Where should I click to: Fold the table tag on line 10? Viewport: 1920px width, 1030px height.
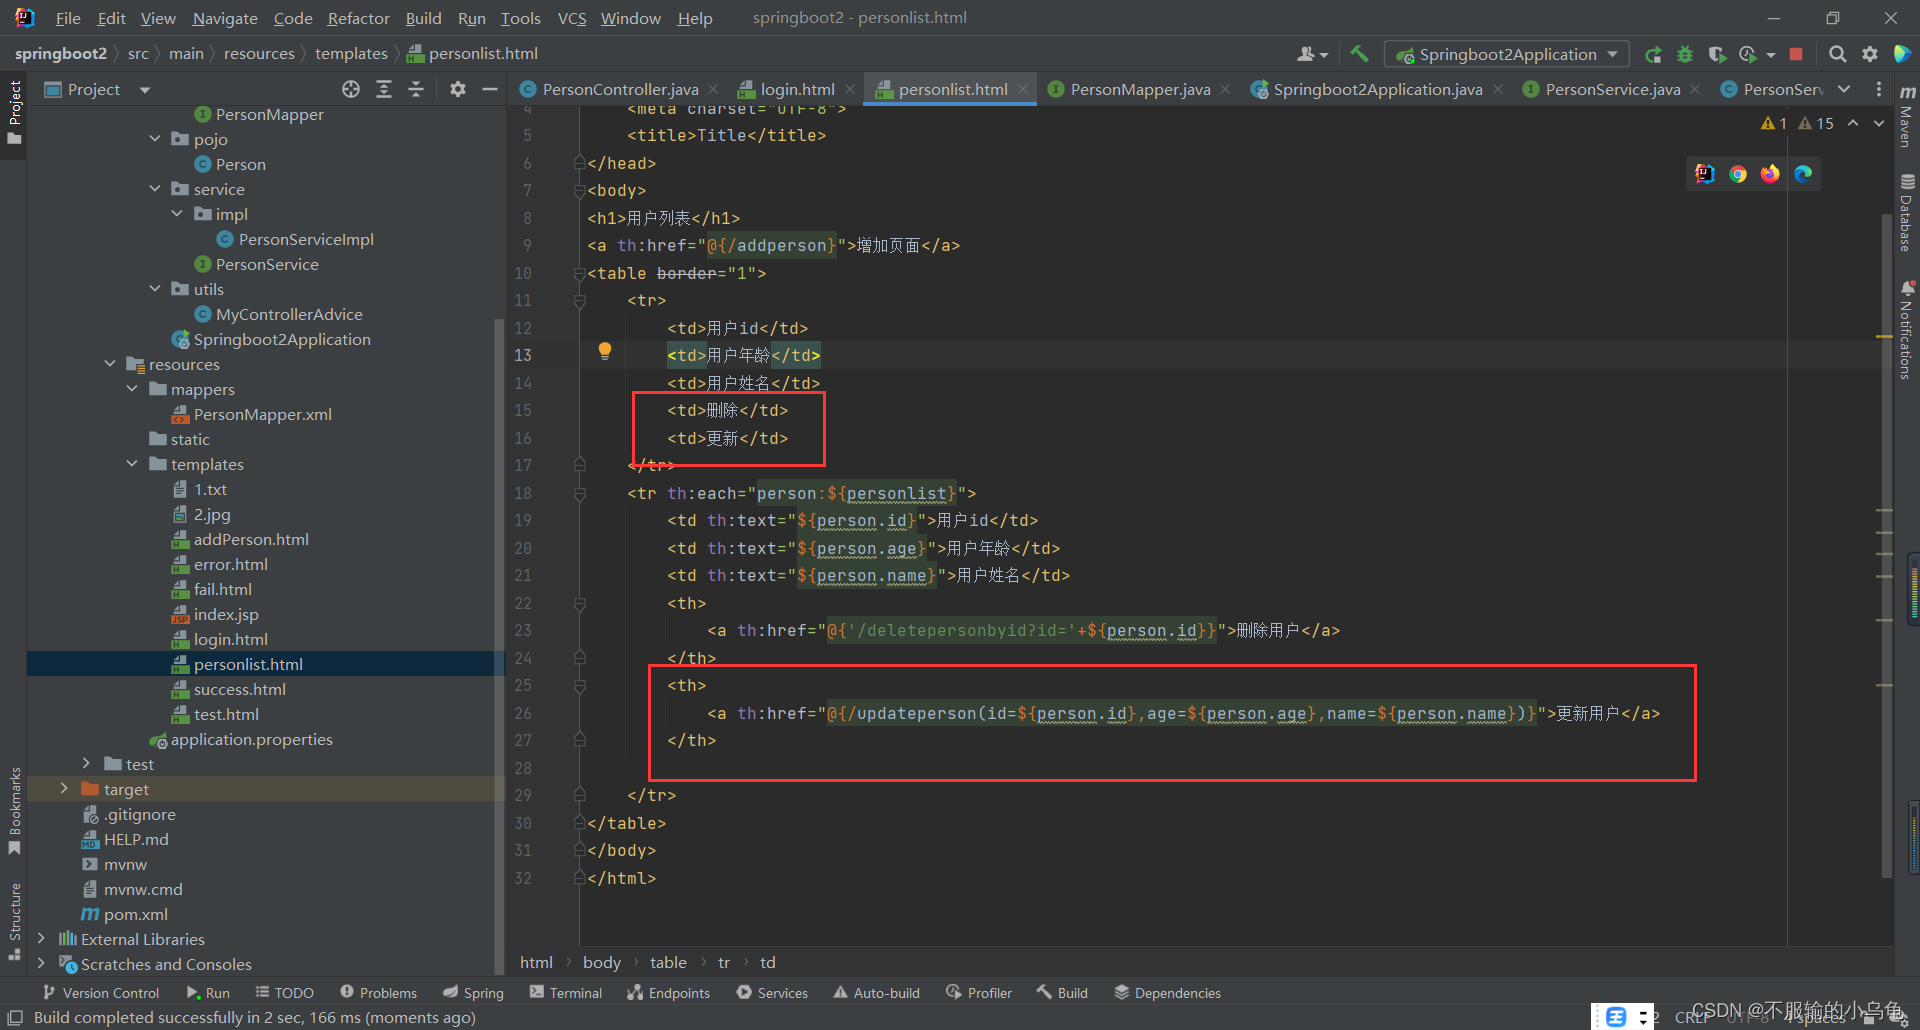[x=579, y=273]
